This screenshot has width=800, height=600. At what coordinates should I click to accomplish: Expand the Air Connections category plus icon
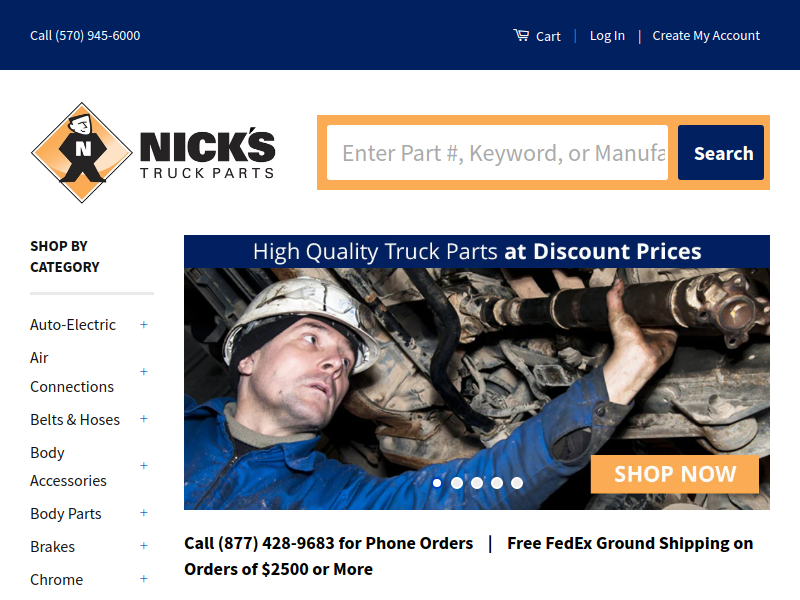(x=144, y=372)
